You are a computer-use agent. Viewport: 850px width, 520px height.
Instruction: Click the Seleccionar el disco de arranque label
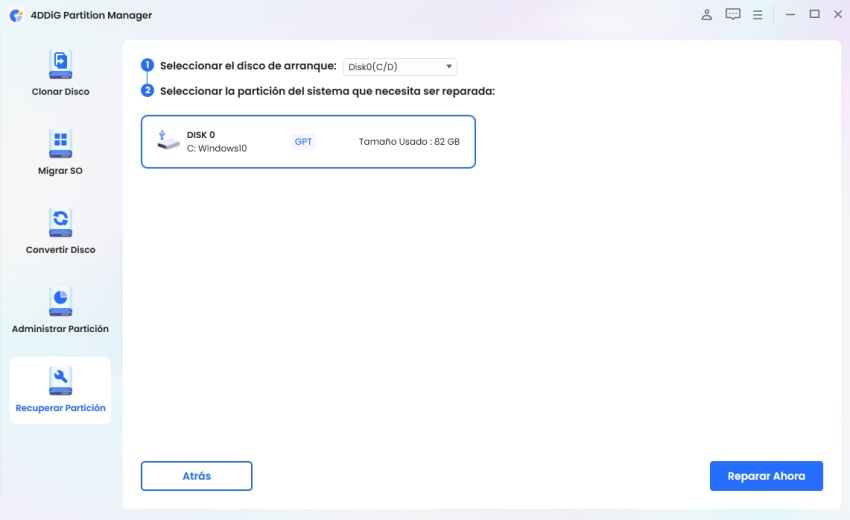[248, 66]
